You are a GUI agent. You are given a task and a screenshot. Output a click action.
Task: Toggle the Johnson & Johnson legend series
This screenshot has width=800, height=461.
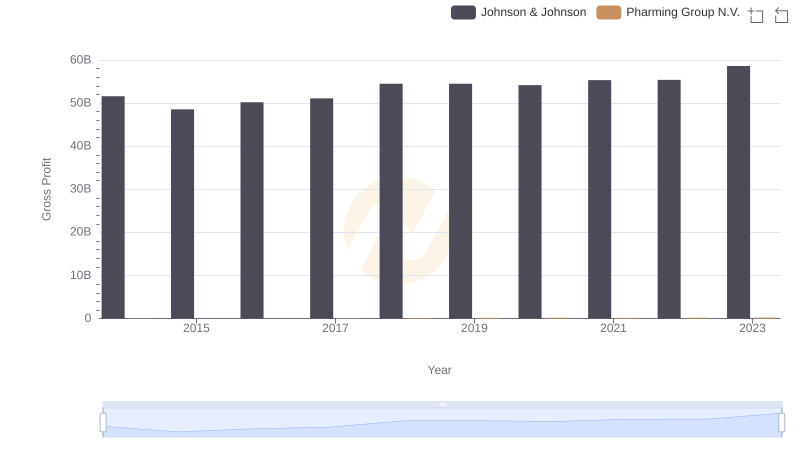(x=518, y=12)
